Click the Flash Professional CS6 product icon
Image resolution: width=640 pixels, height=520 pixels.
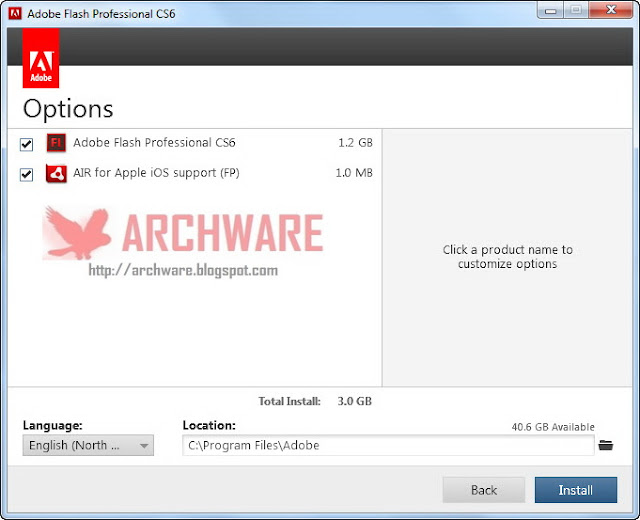(56, 143)
